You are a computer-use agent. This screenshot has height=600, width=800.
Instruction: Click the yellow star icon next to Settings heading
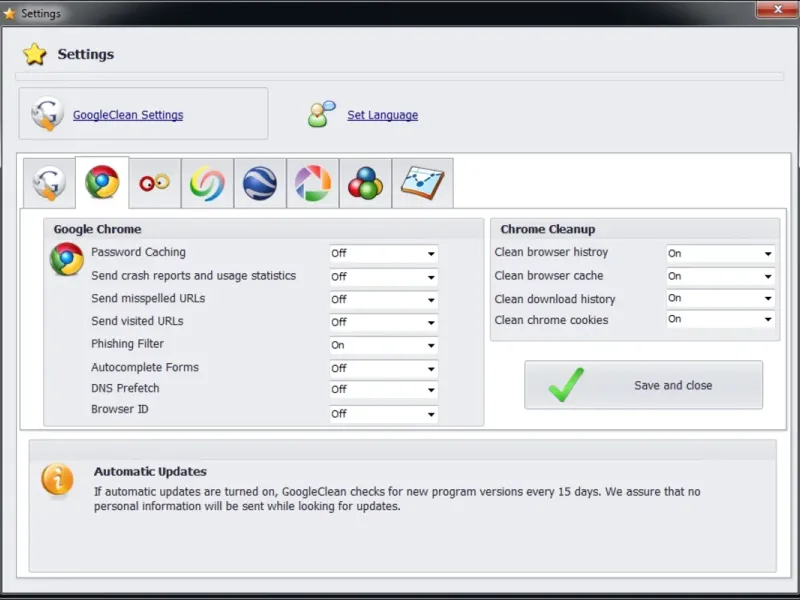pyautogui.click(x=35, y=54)
